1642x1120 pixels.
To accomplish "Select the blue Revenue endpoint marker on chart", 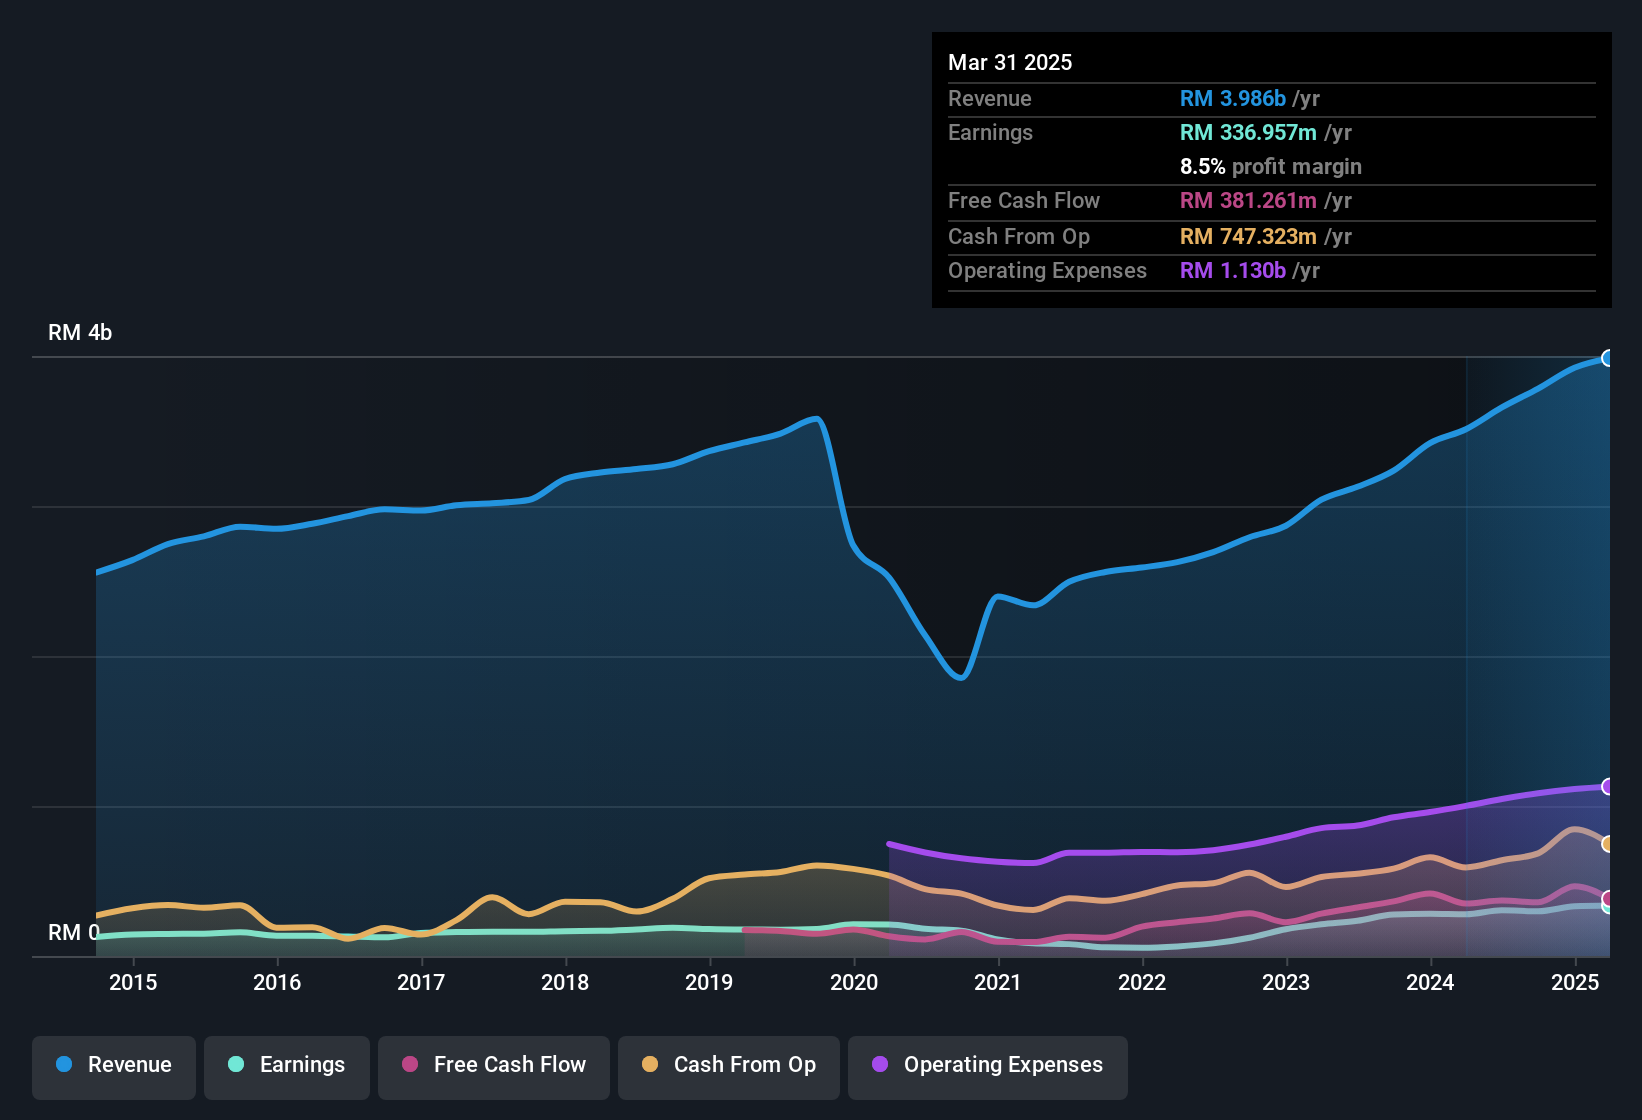I will pyautogui.click(x=1608, y=357).
